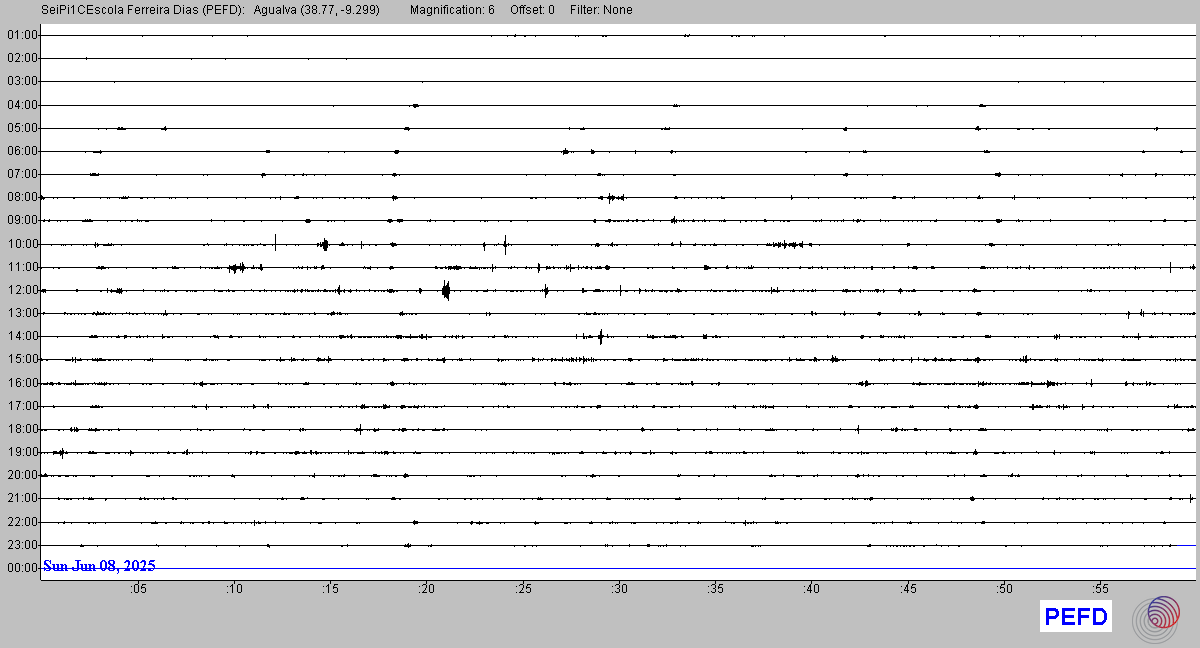Viewport: 1200px width, 648px height.
Task: Select the 20:00 hour label
Action: click(22, 475)
